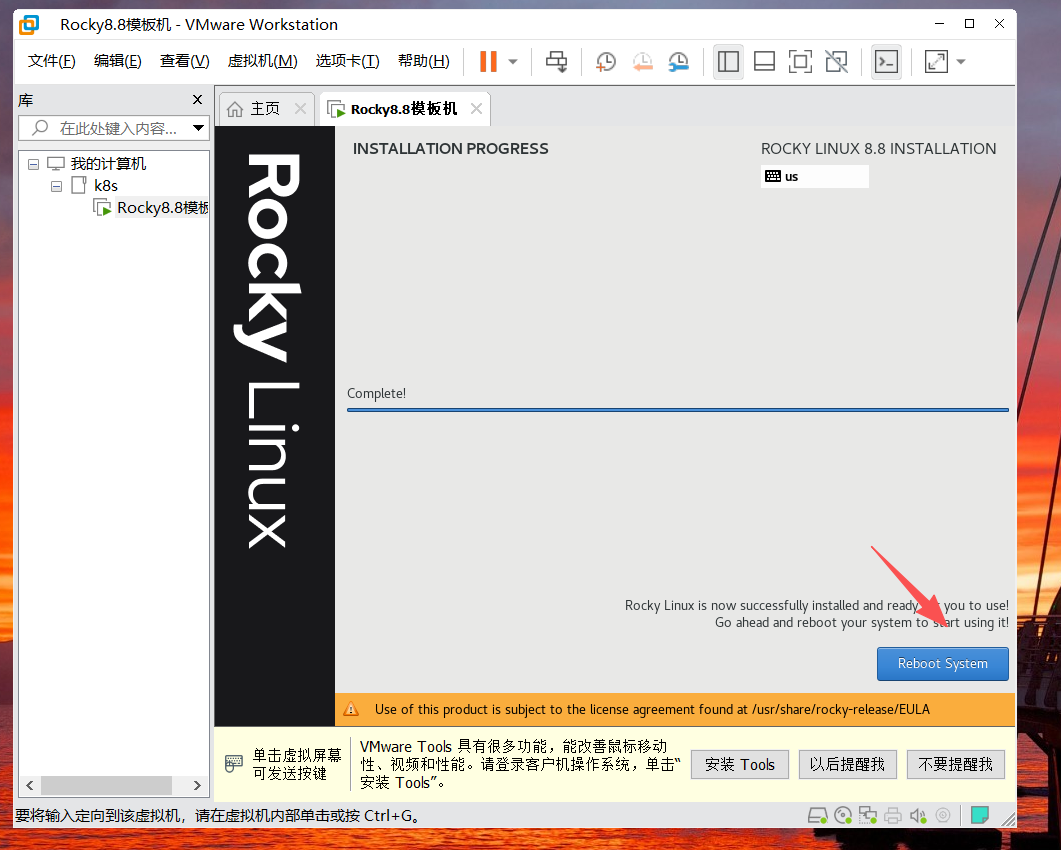The width and height of the screenshot is (1061, 850).
Task: Open the 文件(F) menu
Action: point(51,61)
